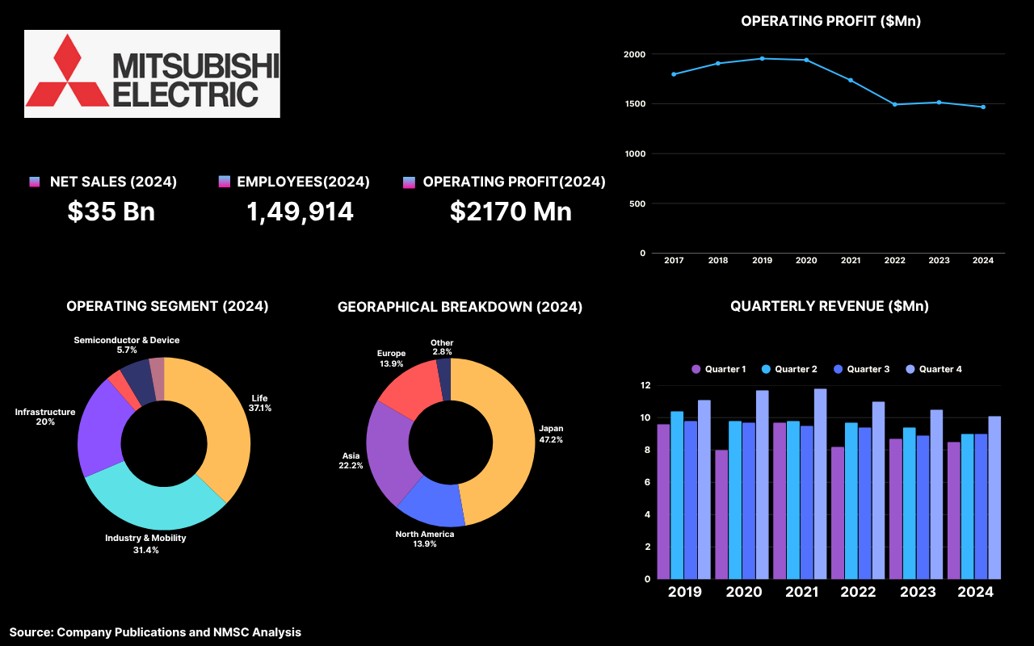Toggle the Quarter 4 legend dot
Screen dimensions: 1034x646
coord(910,370)
